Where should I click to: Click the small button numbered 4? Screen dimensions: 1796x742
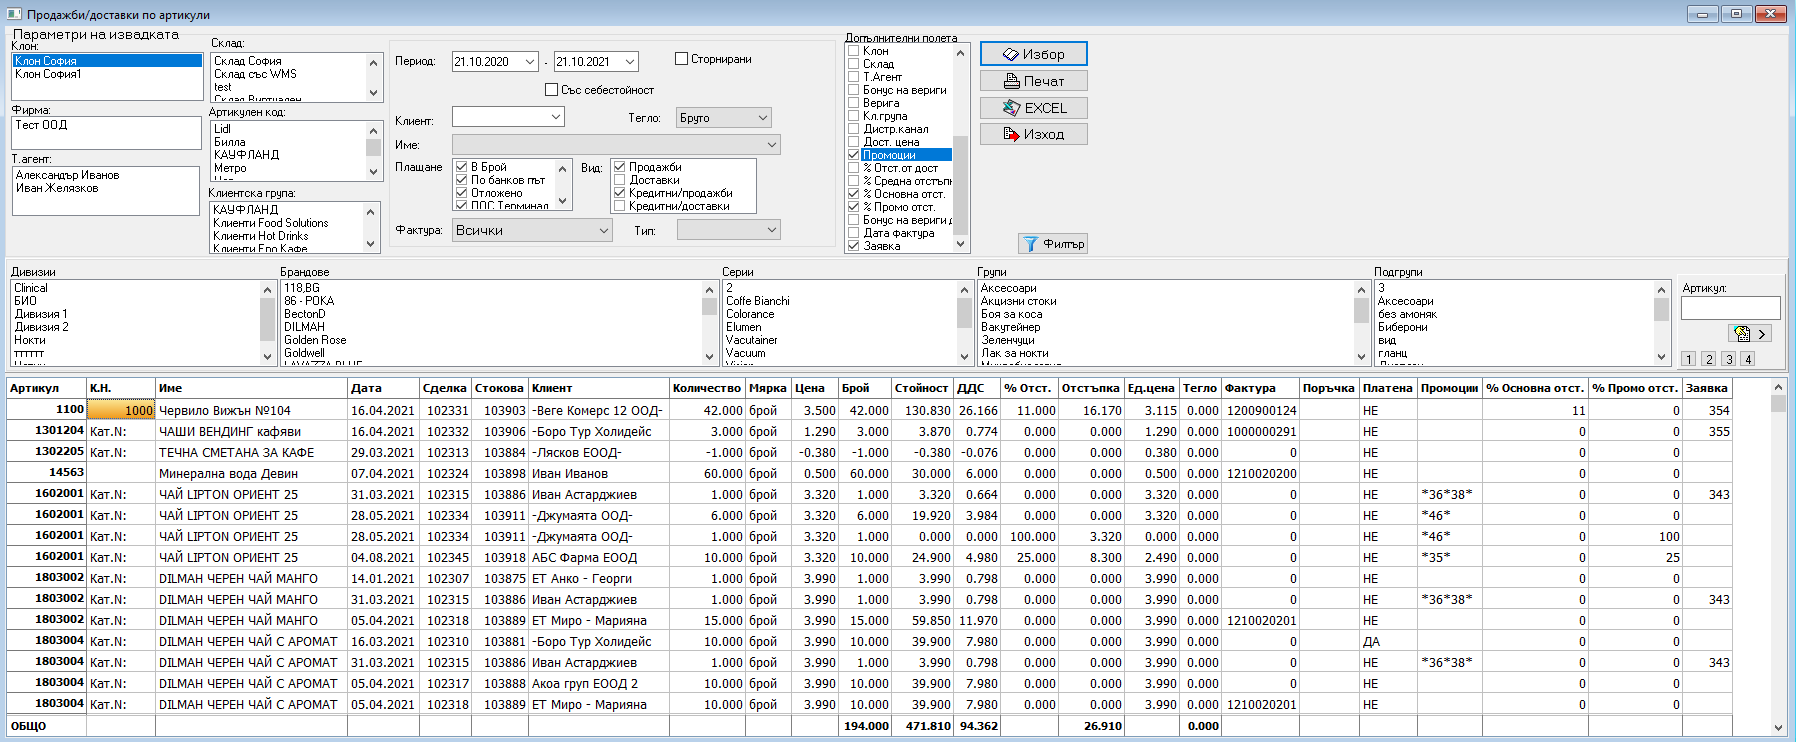click(x=1747, y=359)
